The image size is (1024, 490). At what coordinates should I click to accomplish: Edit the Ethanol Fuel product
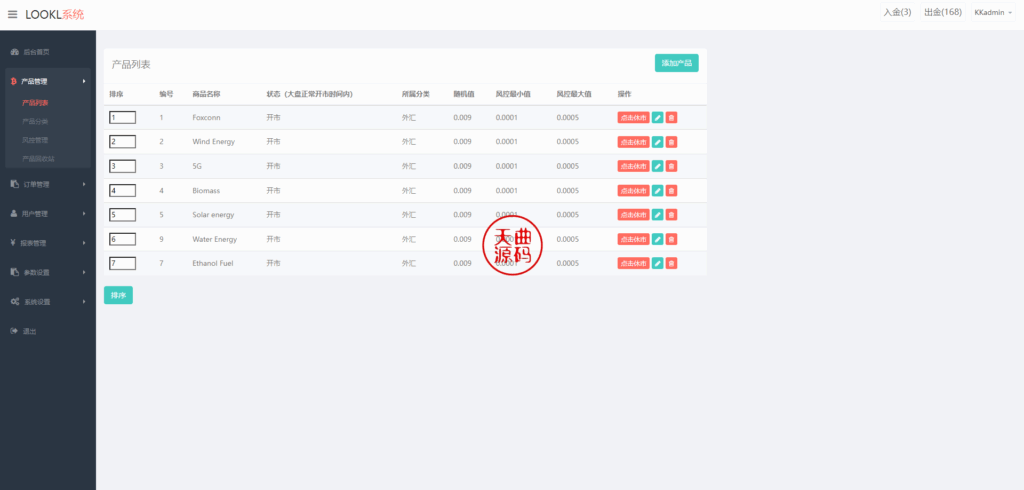point(658,263)
